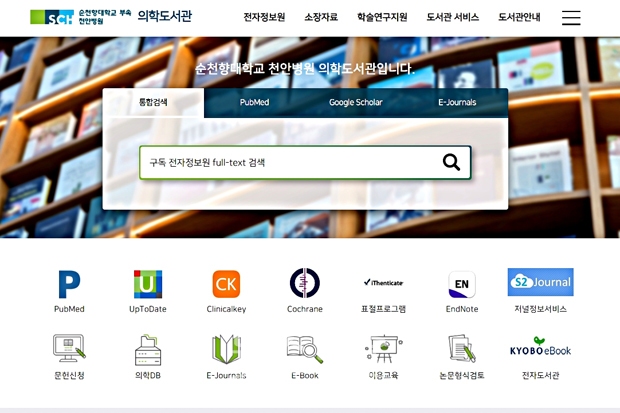Switch to the Google Scholar tab

point(355,102)
